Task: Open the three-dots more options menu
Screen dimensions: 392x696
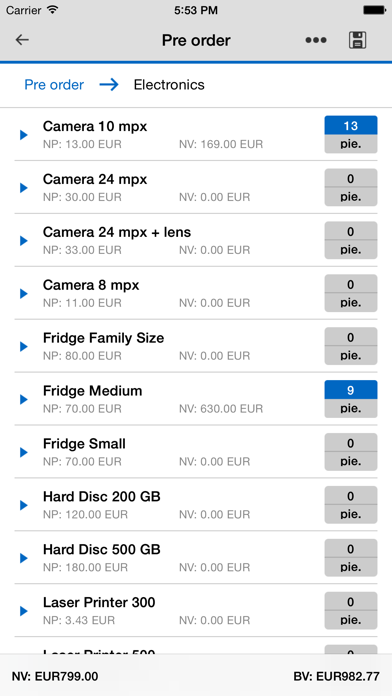Action: pos(316,40)
